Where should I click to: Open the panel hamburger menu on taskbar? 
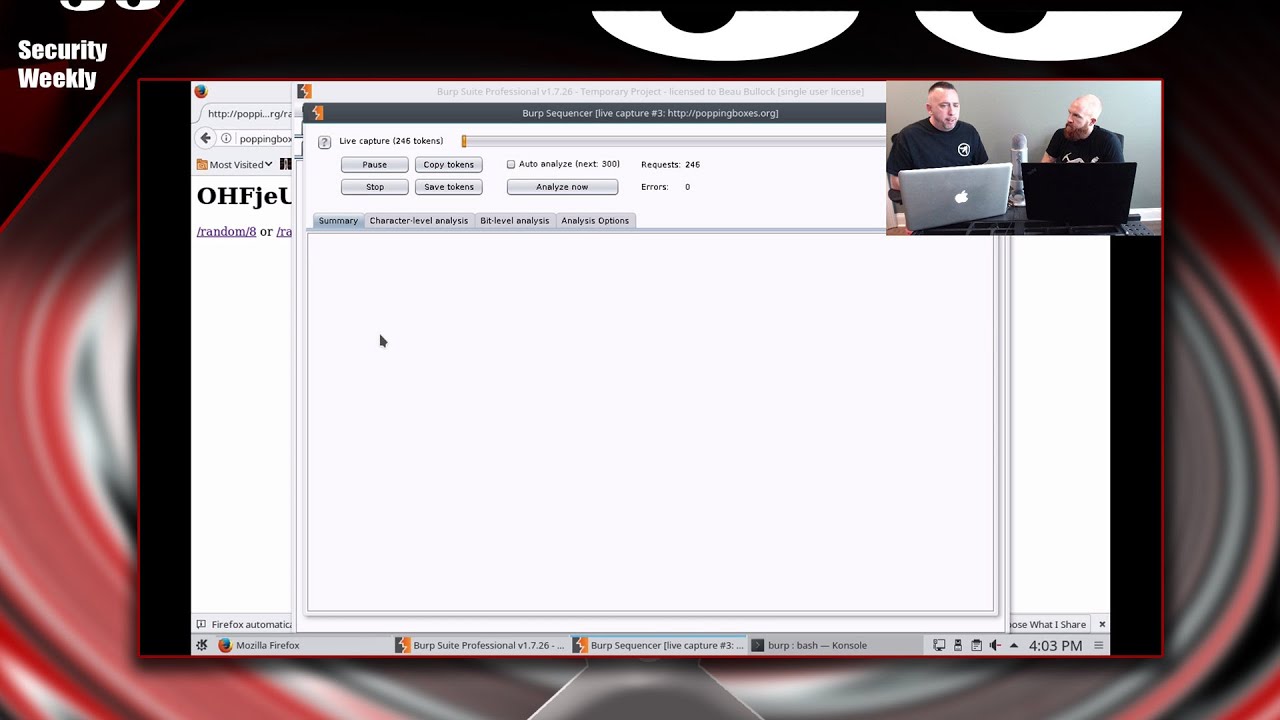click(1099, 645)
